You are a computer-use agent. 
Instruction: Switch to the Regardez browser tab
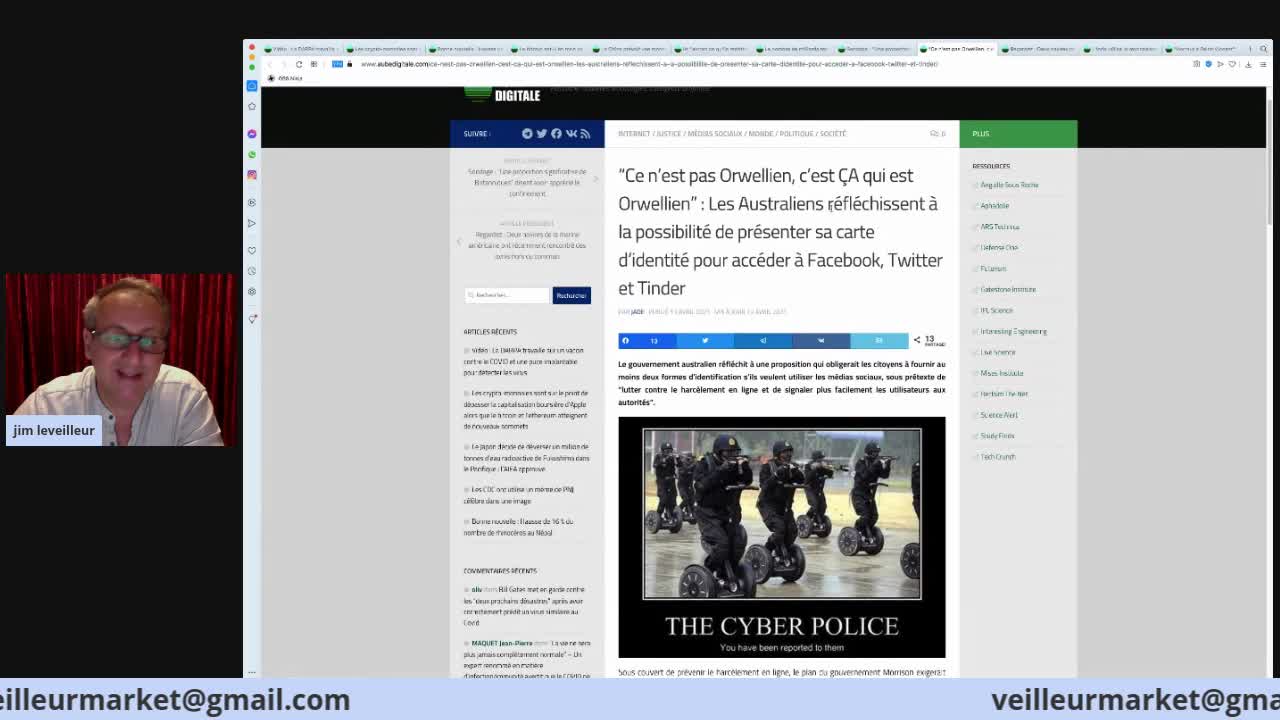[1040, 49]
